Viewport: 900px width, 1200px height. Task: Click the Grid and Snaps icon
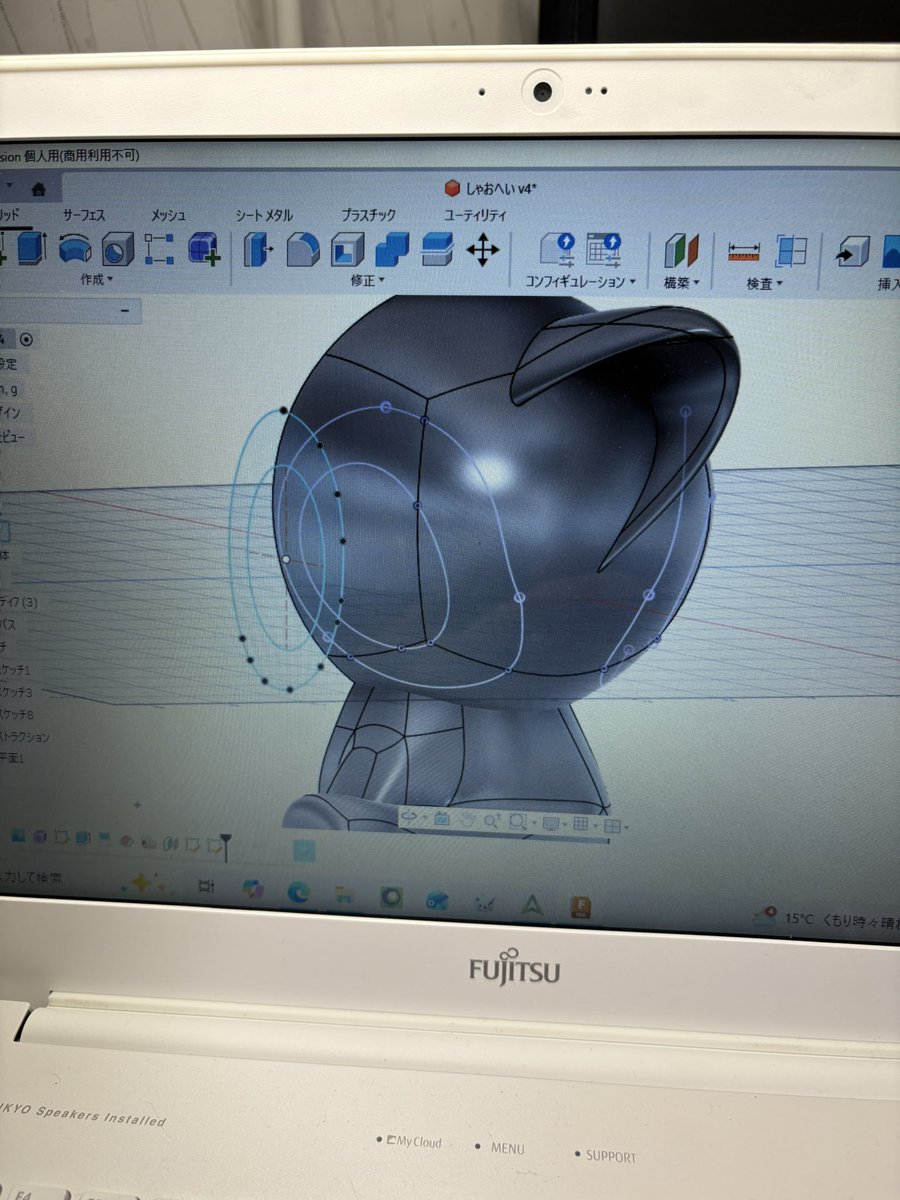pyautogui.click(x=579, y=825)
